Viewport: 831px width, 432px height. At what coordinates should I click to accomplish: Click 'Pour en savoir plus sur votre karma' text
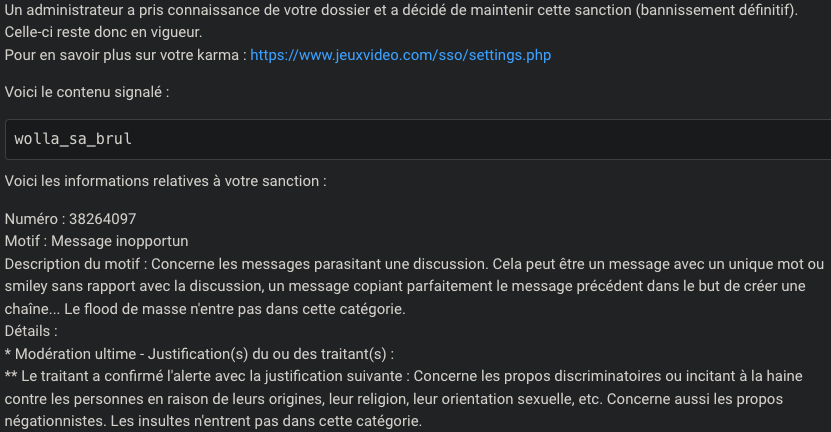pyautogui.click(x=120, y=55)
